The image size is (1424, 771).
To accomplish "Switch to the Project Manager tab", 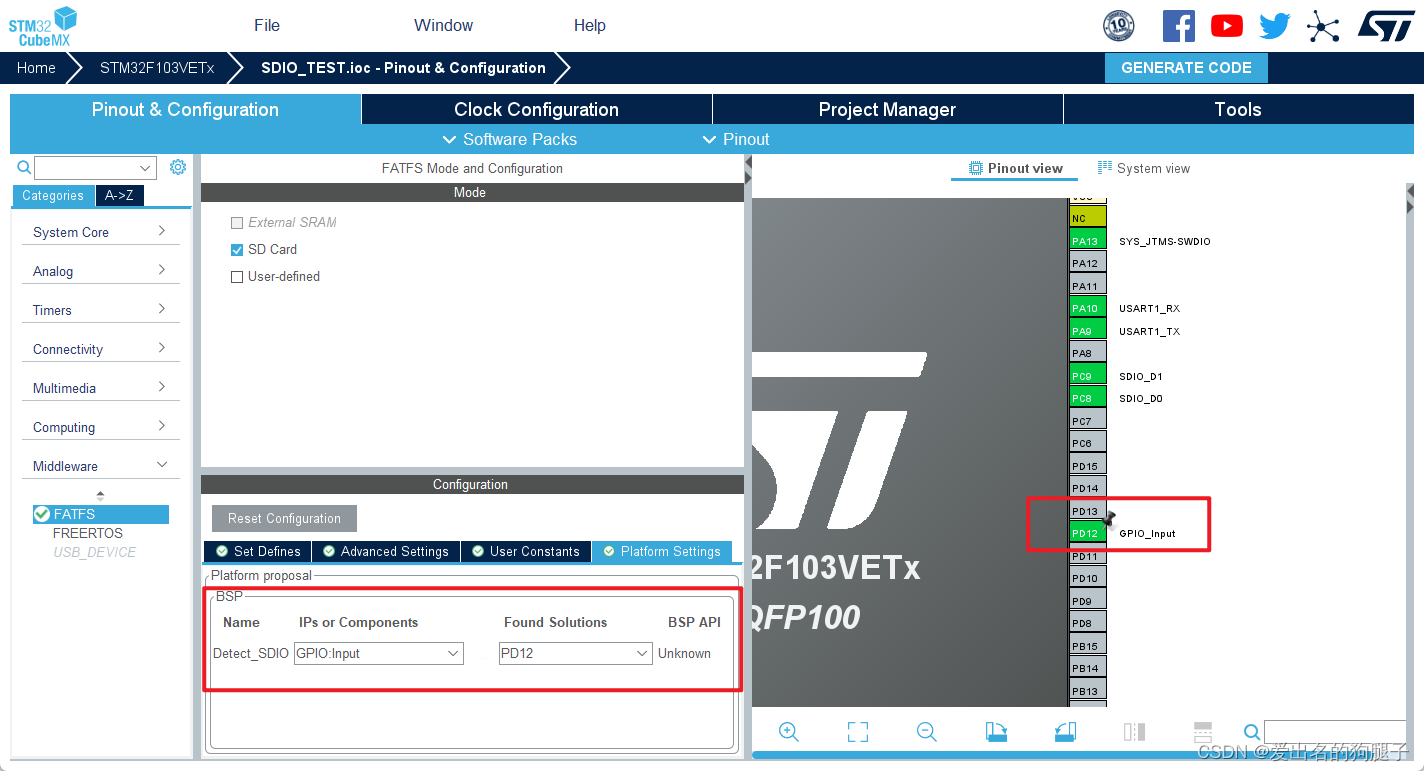I will 887,109.
